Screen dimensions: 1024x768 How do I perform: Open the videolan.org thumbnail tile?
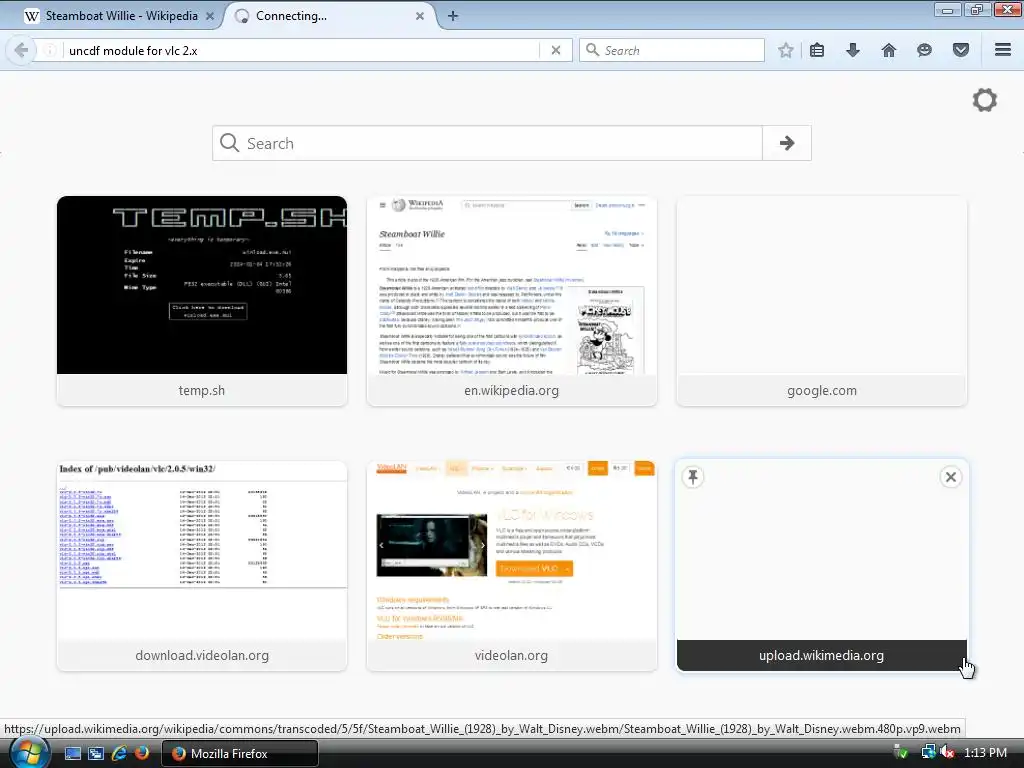coord(511,566)
